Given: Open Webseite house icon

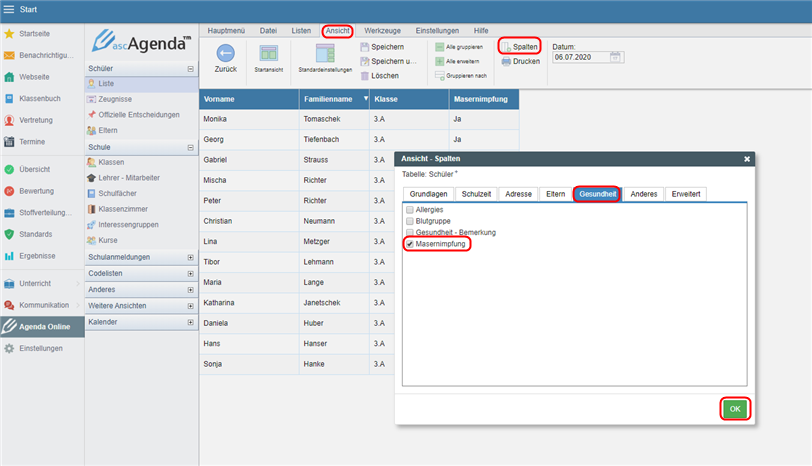Looking at the screenshot, I should pyautogui.click(x=9, y=77).
